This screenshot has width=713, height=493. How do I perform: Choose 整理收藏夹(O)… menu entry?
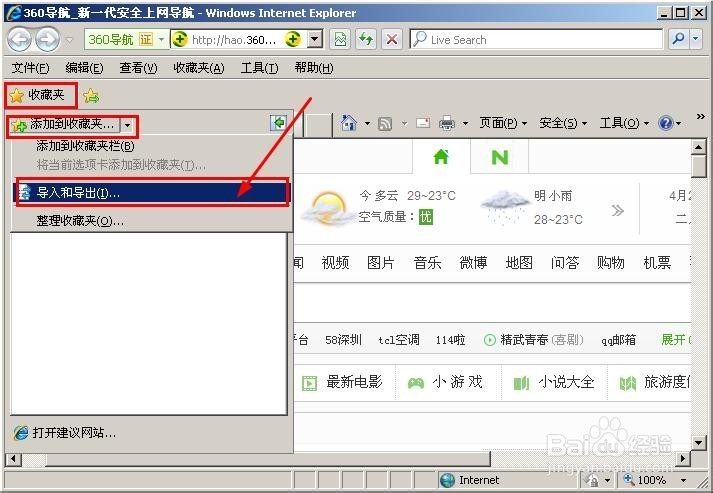[80, 221]
